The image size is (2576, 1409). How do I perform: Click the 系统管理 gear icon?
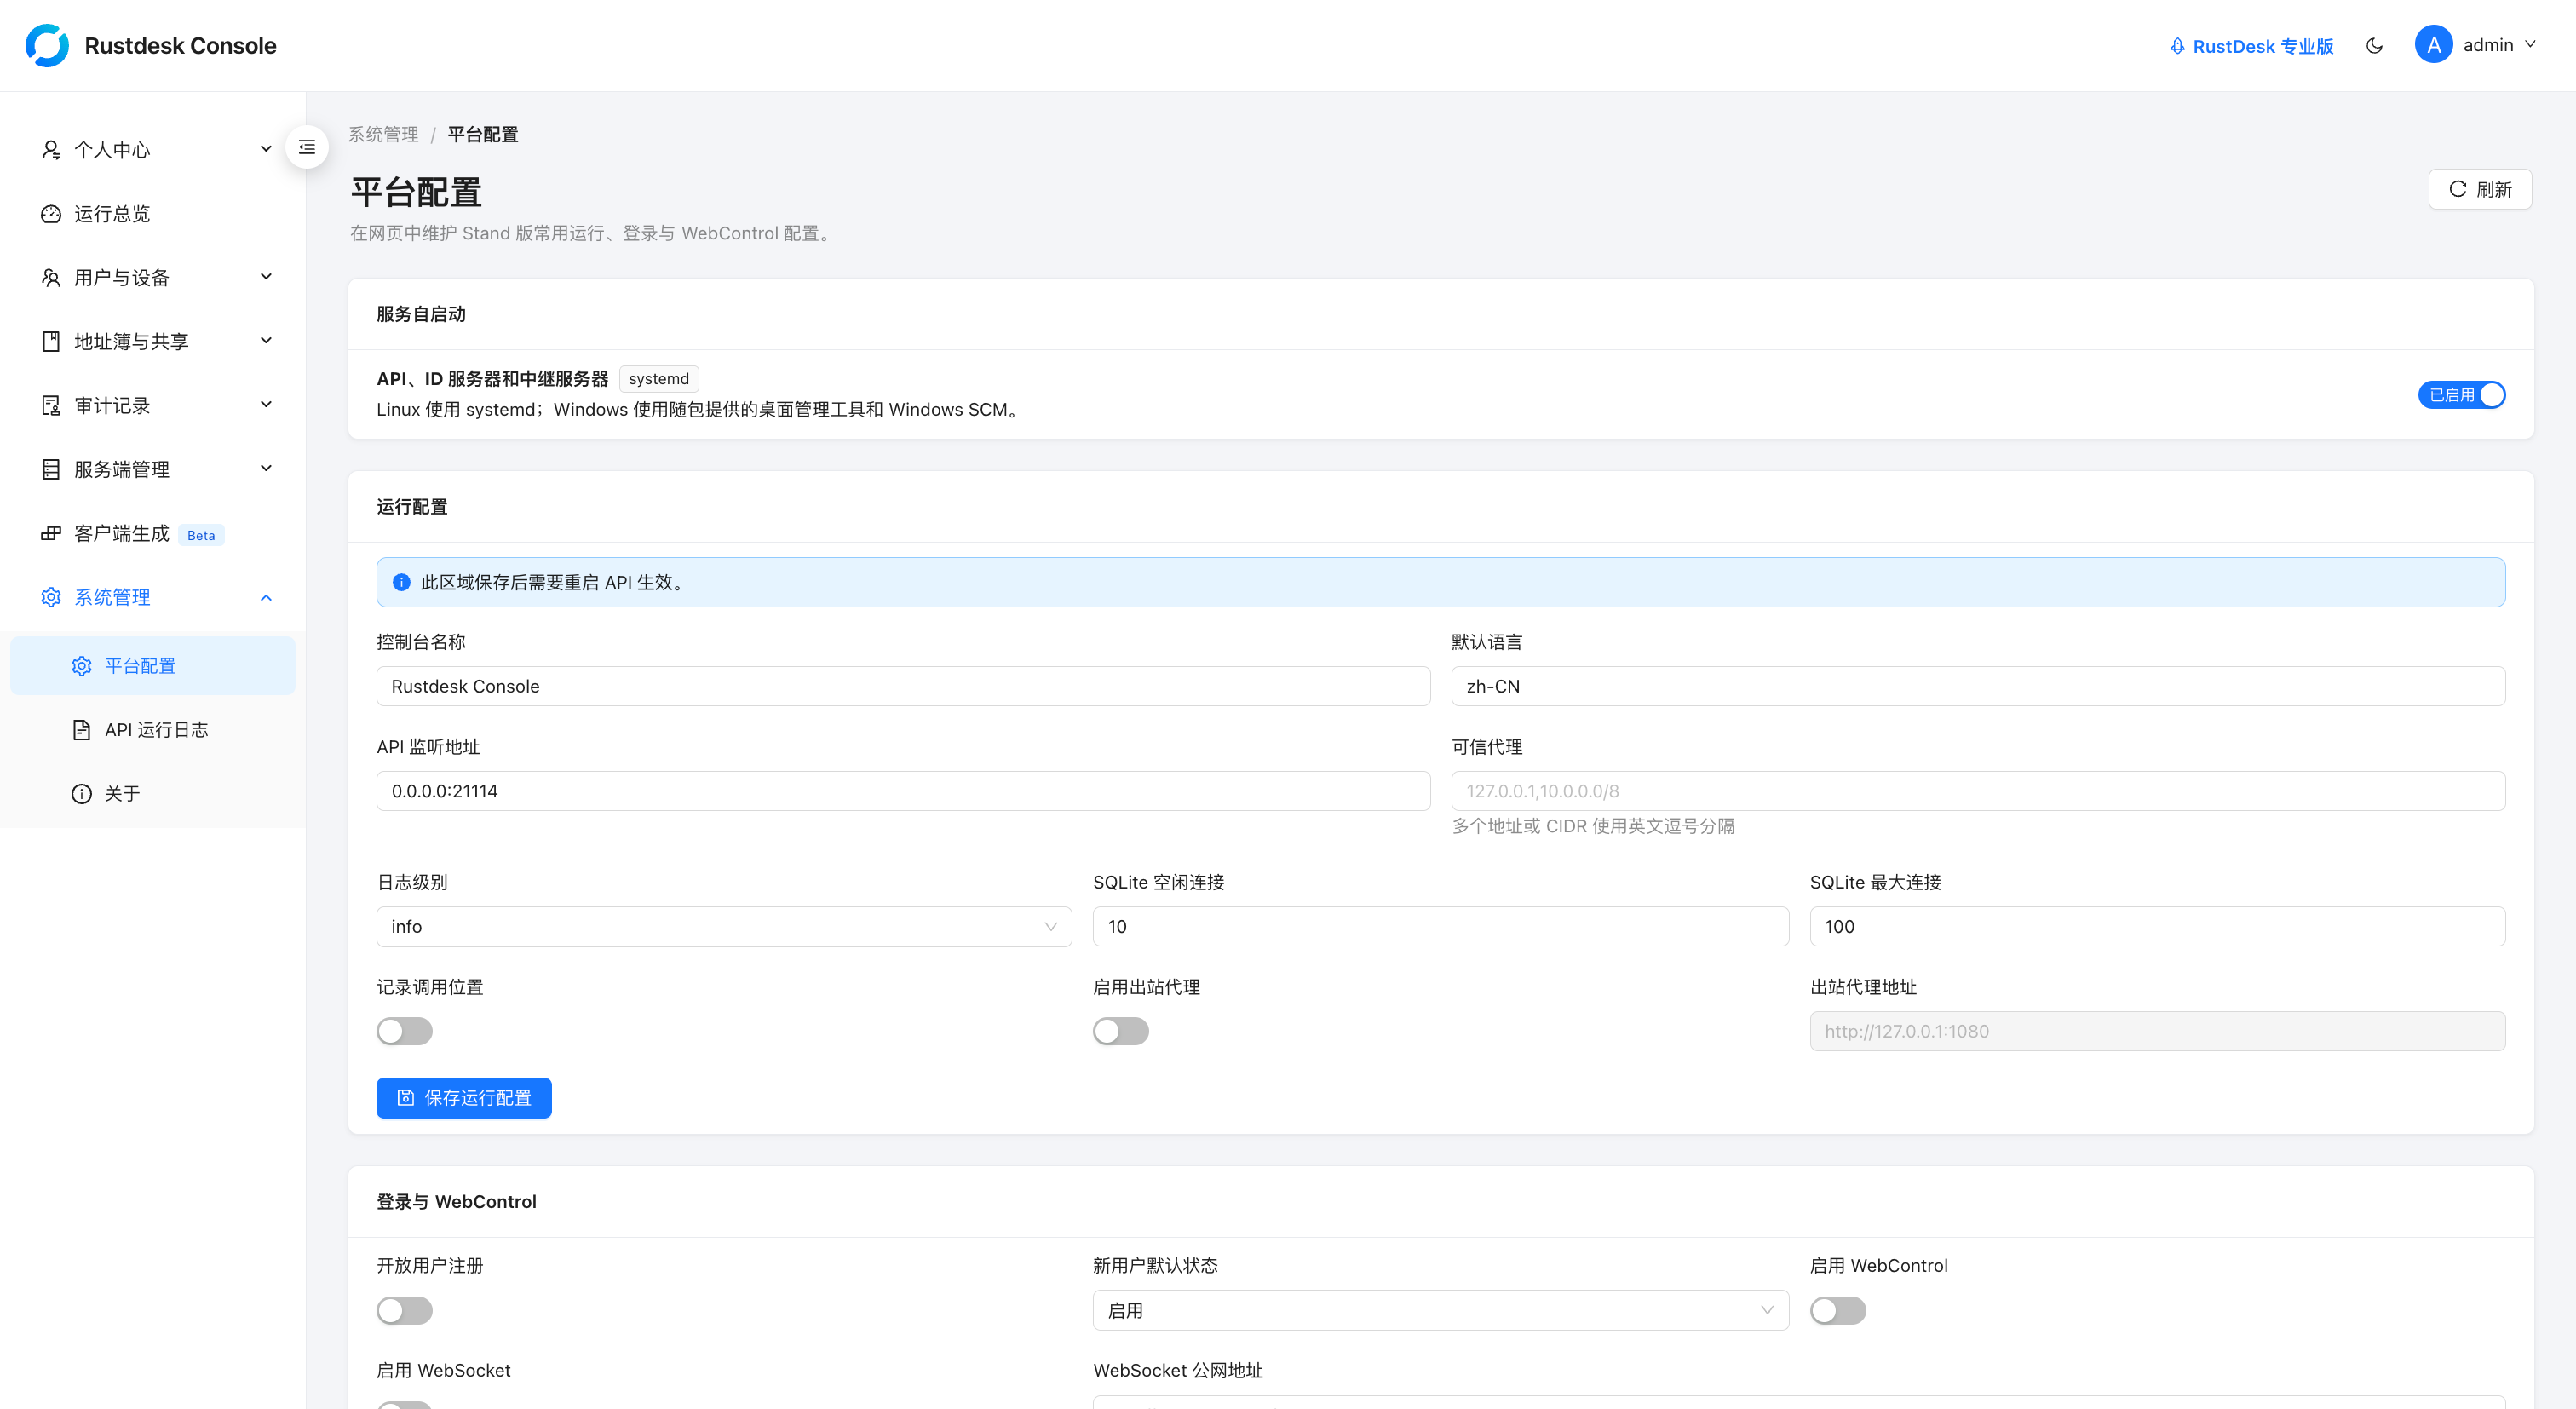(51, 598)
